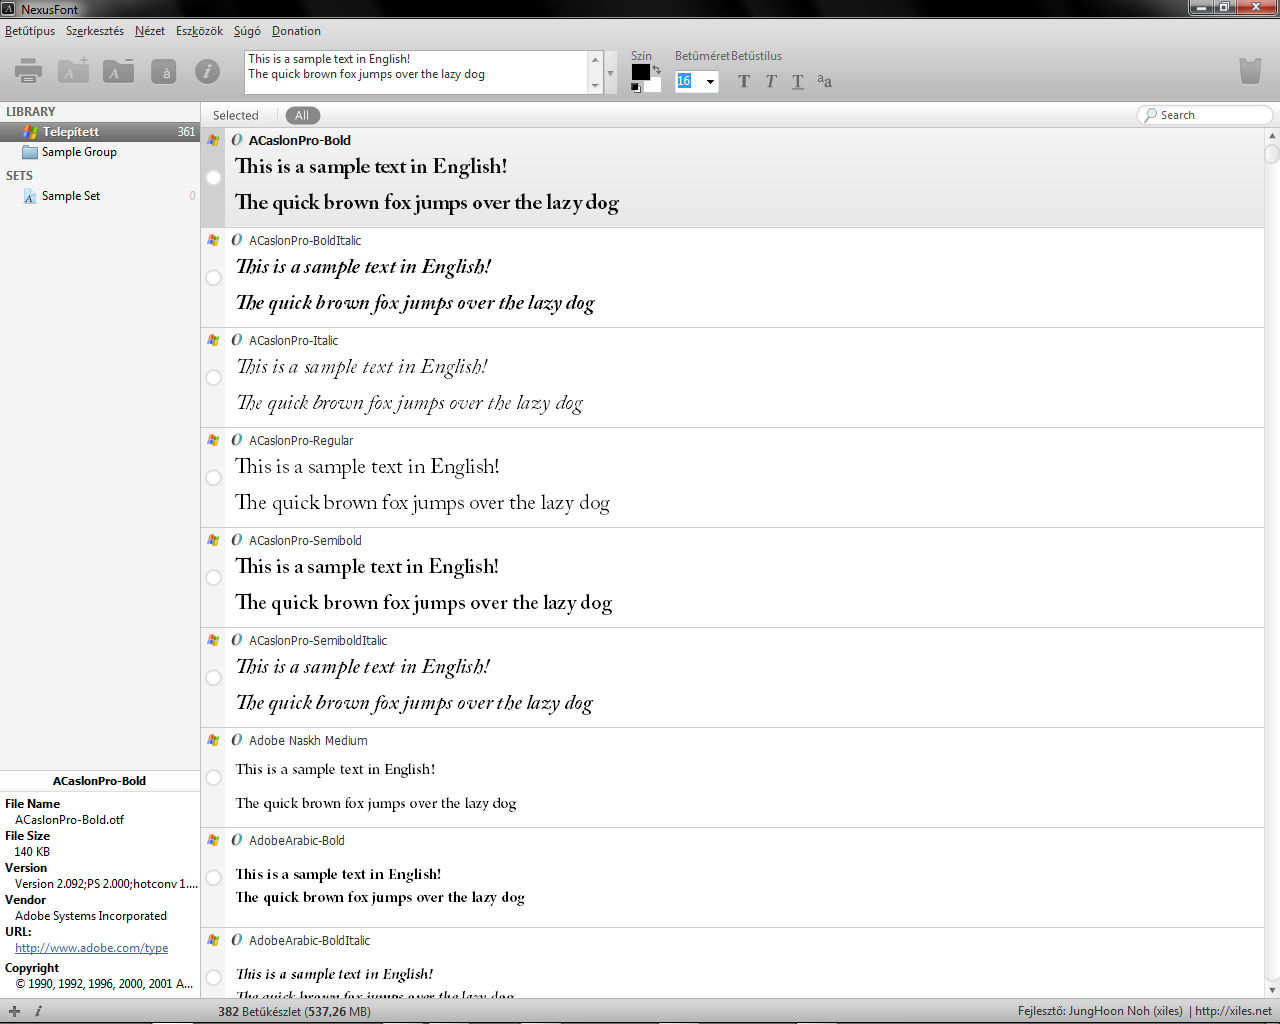Open the adobe.com/type link
The image size is (1280, 1024).
90,947
